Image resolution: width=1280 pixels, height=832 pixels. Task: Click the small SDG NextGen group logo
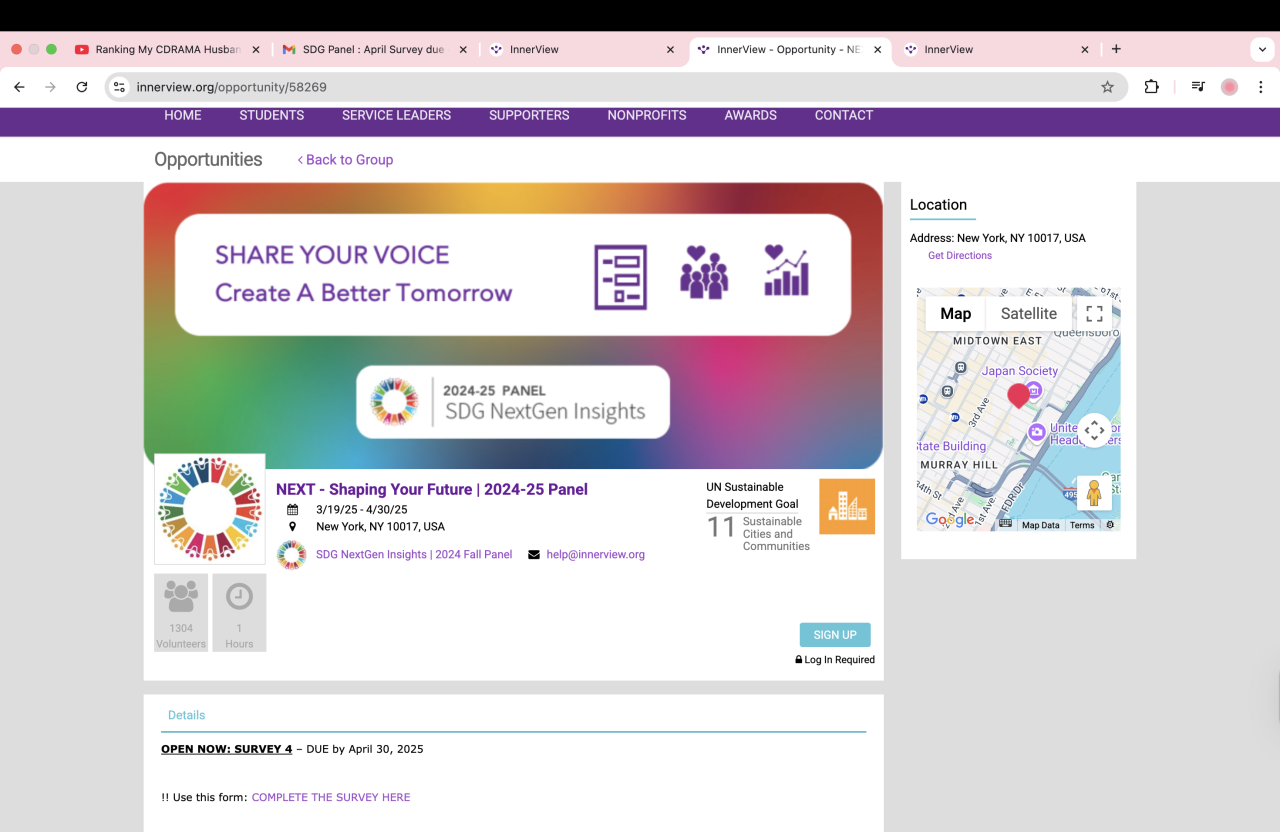(x=292, y=555)
